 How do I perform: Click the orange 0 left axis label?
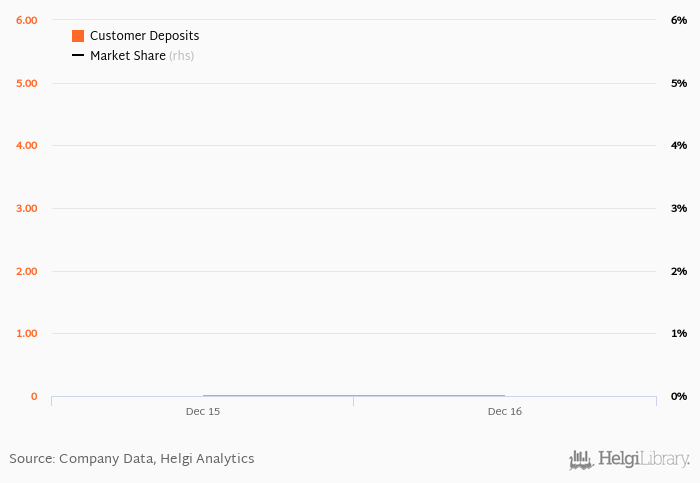point(34,396)
